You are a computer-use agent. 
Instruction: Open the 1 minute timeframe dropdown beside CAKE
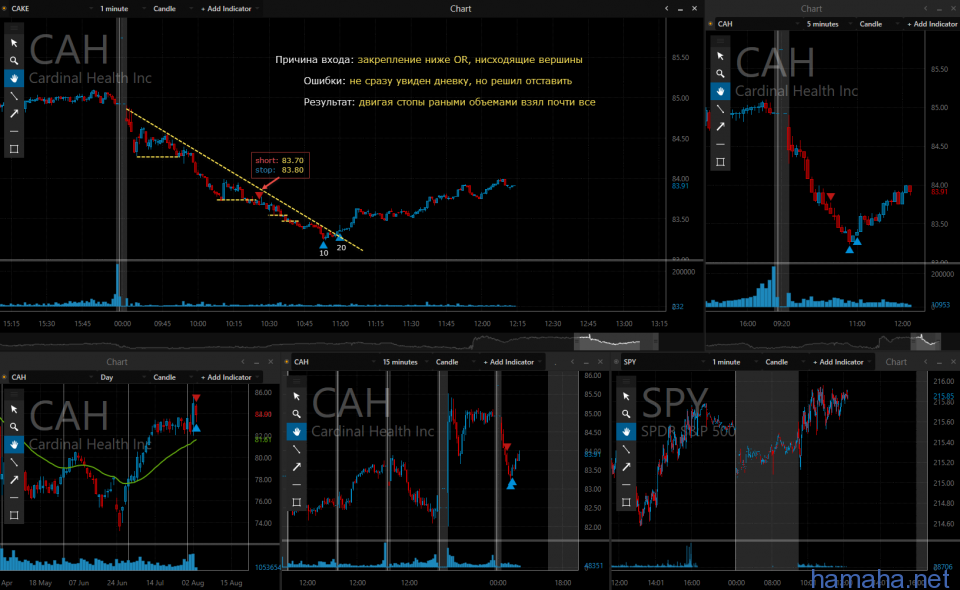point(121,9)
